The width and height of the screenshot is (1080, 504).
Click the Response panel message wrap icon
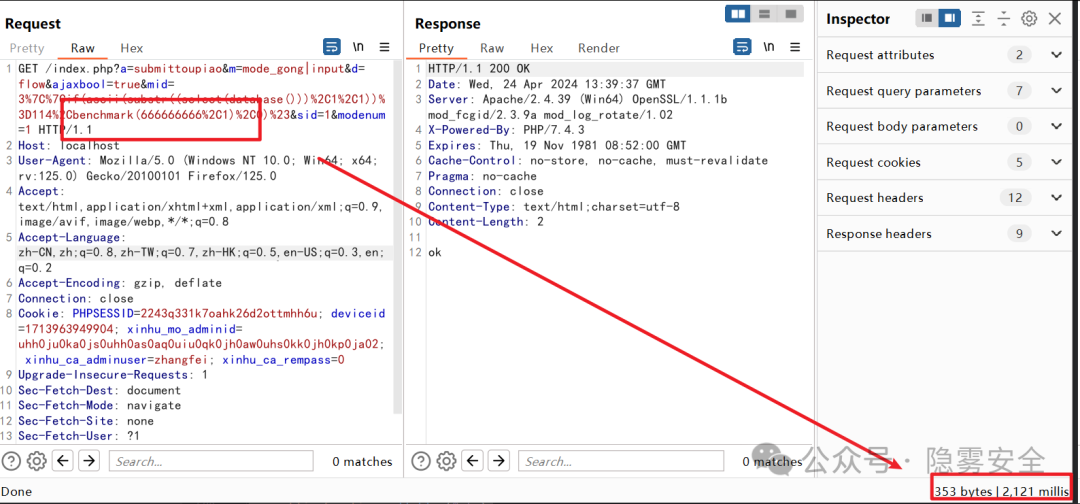(742, 47)
